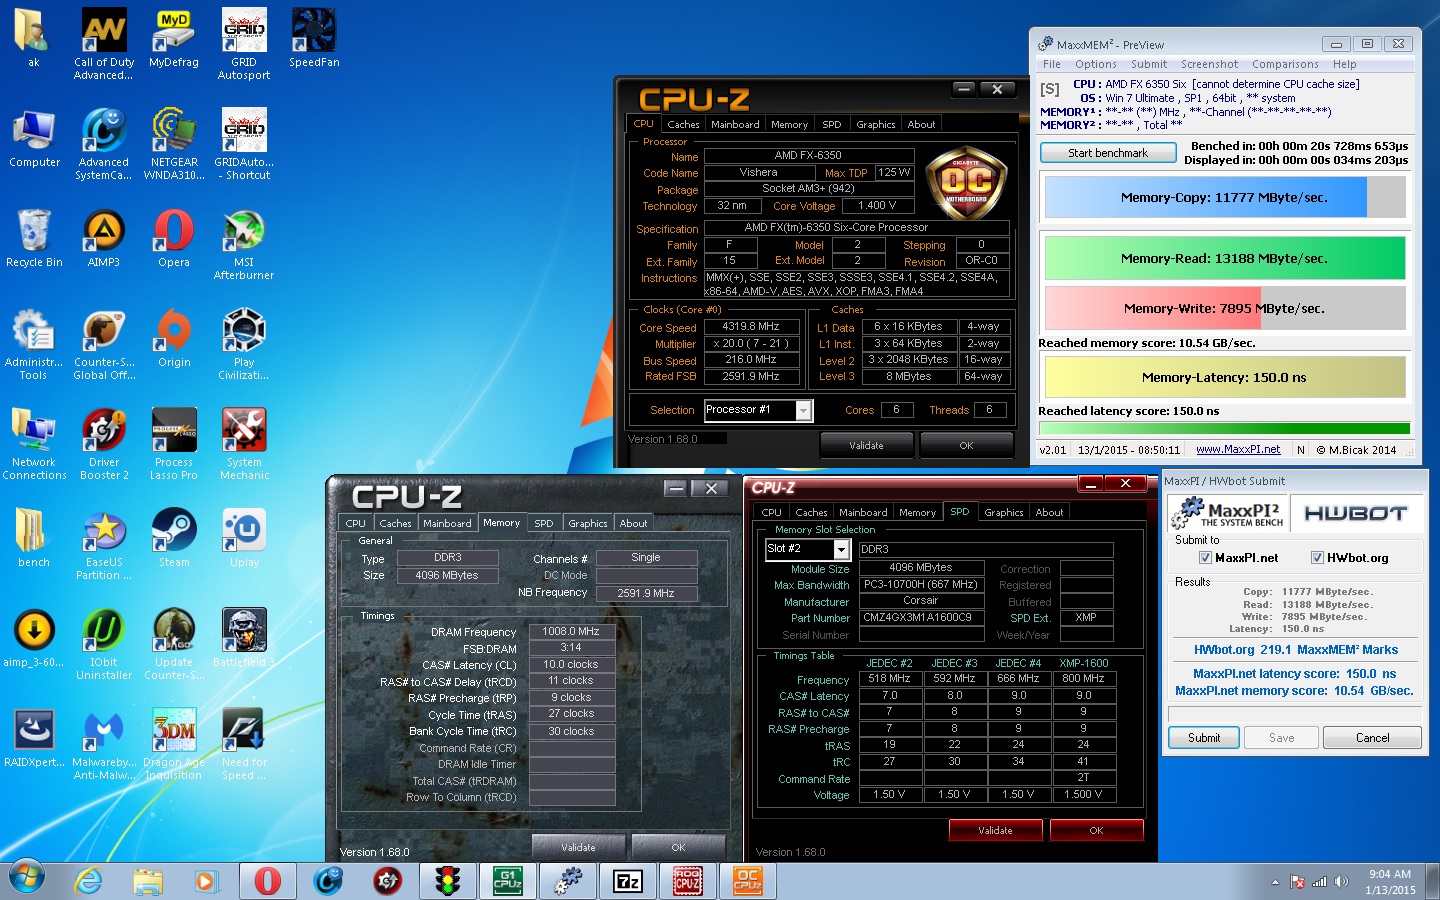Screen dimensions: 1440x900
Task: Open the bench folder on desktop
Action: 34,540
